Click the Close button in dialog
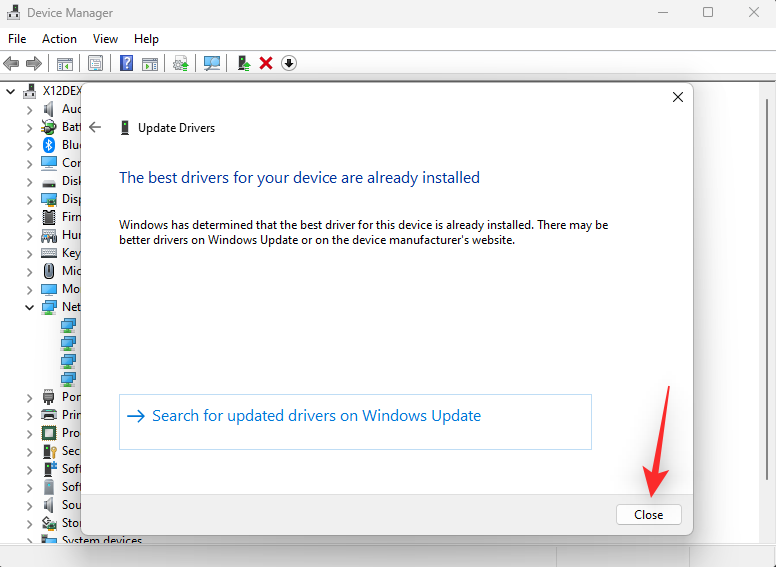776x567 pixels. (x=648, y=515)
